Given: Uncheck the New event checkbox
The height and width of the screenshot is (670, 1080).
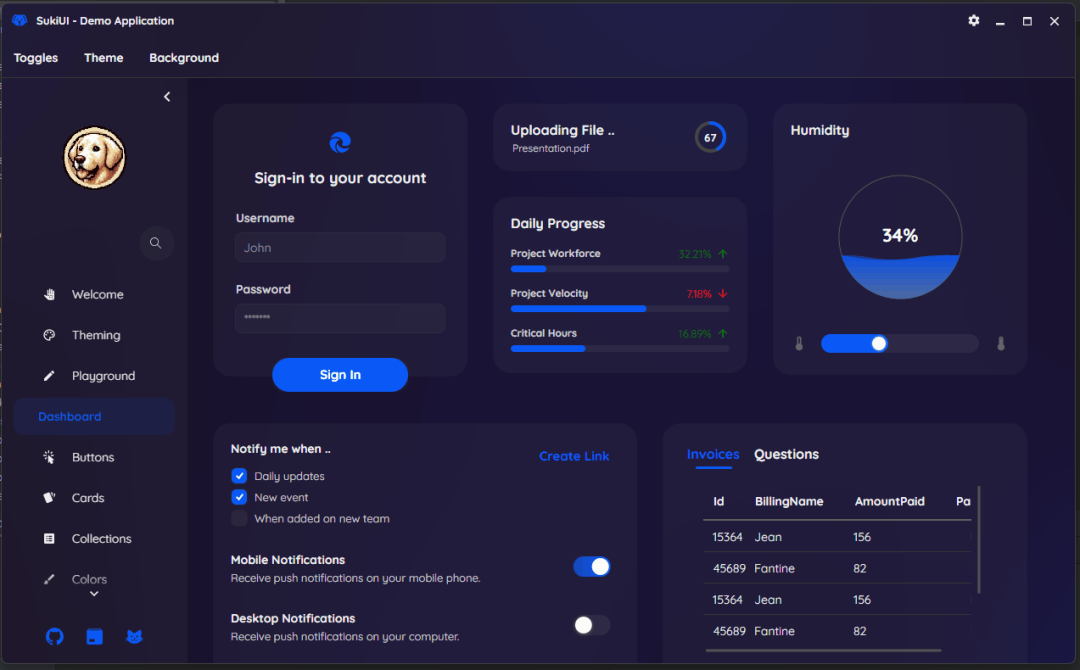Looking at the screenshot, I should (239, 497).
